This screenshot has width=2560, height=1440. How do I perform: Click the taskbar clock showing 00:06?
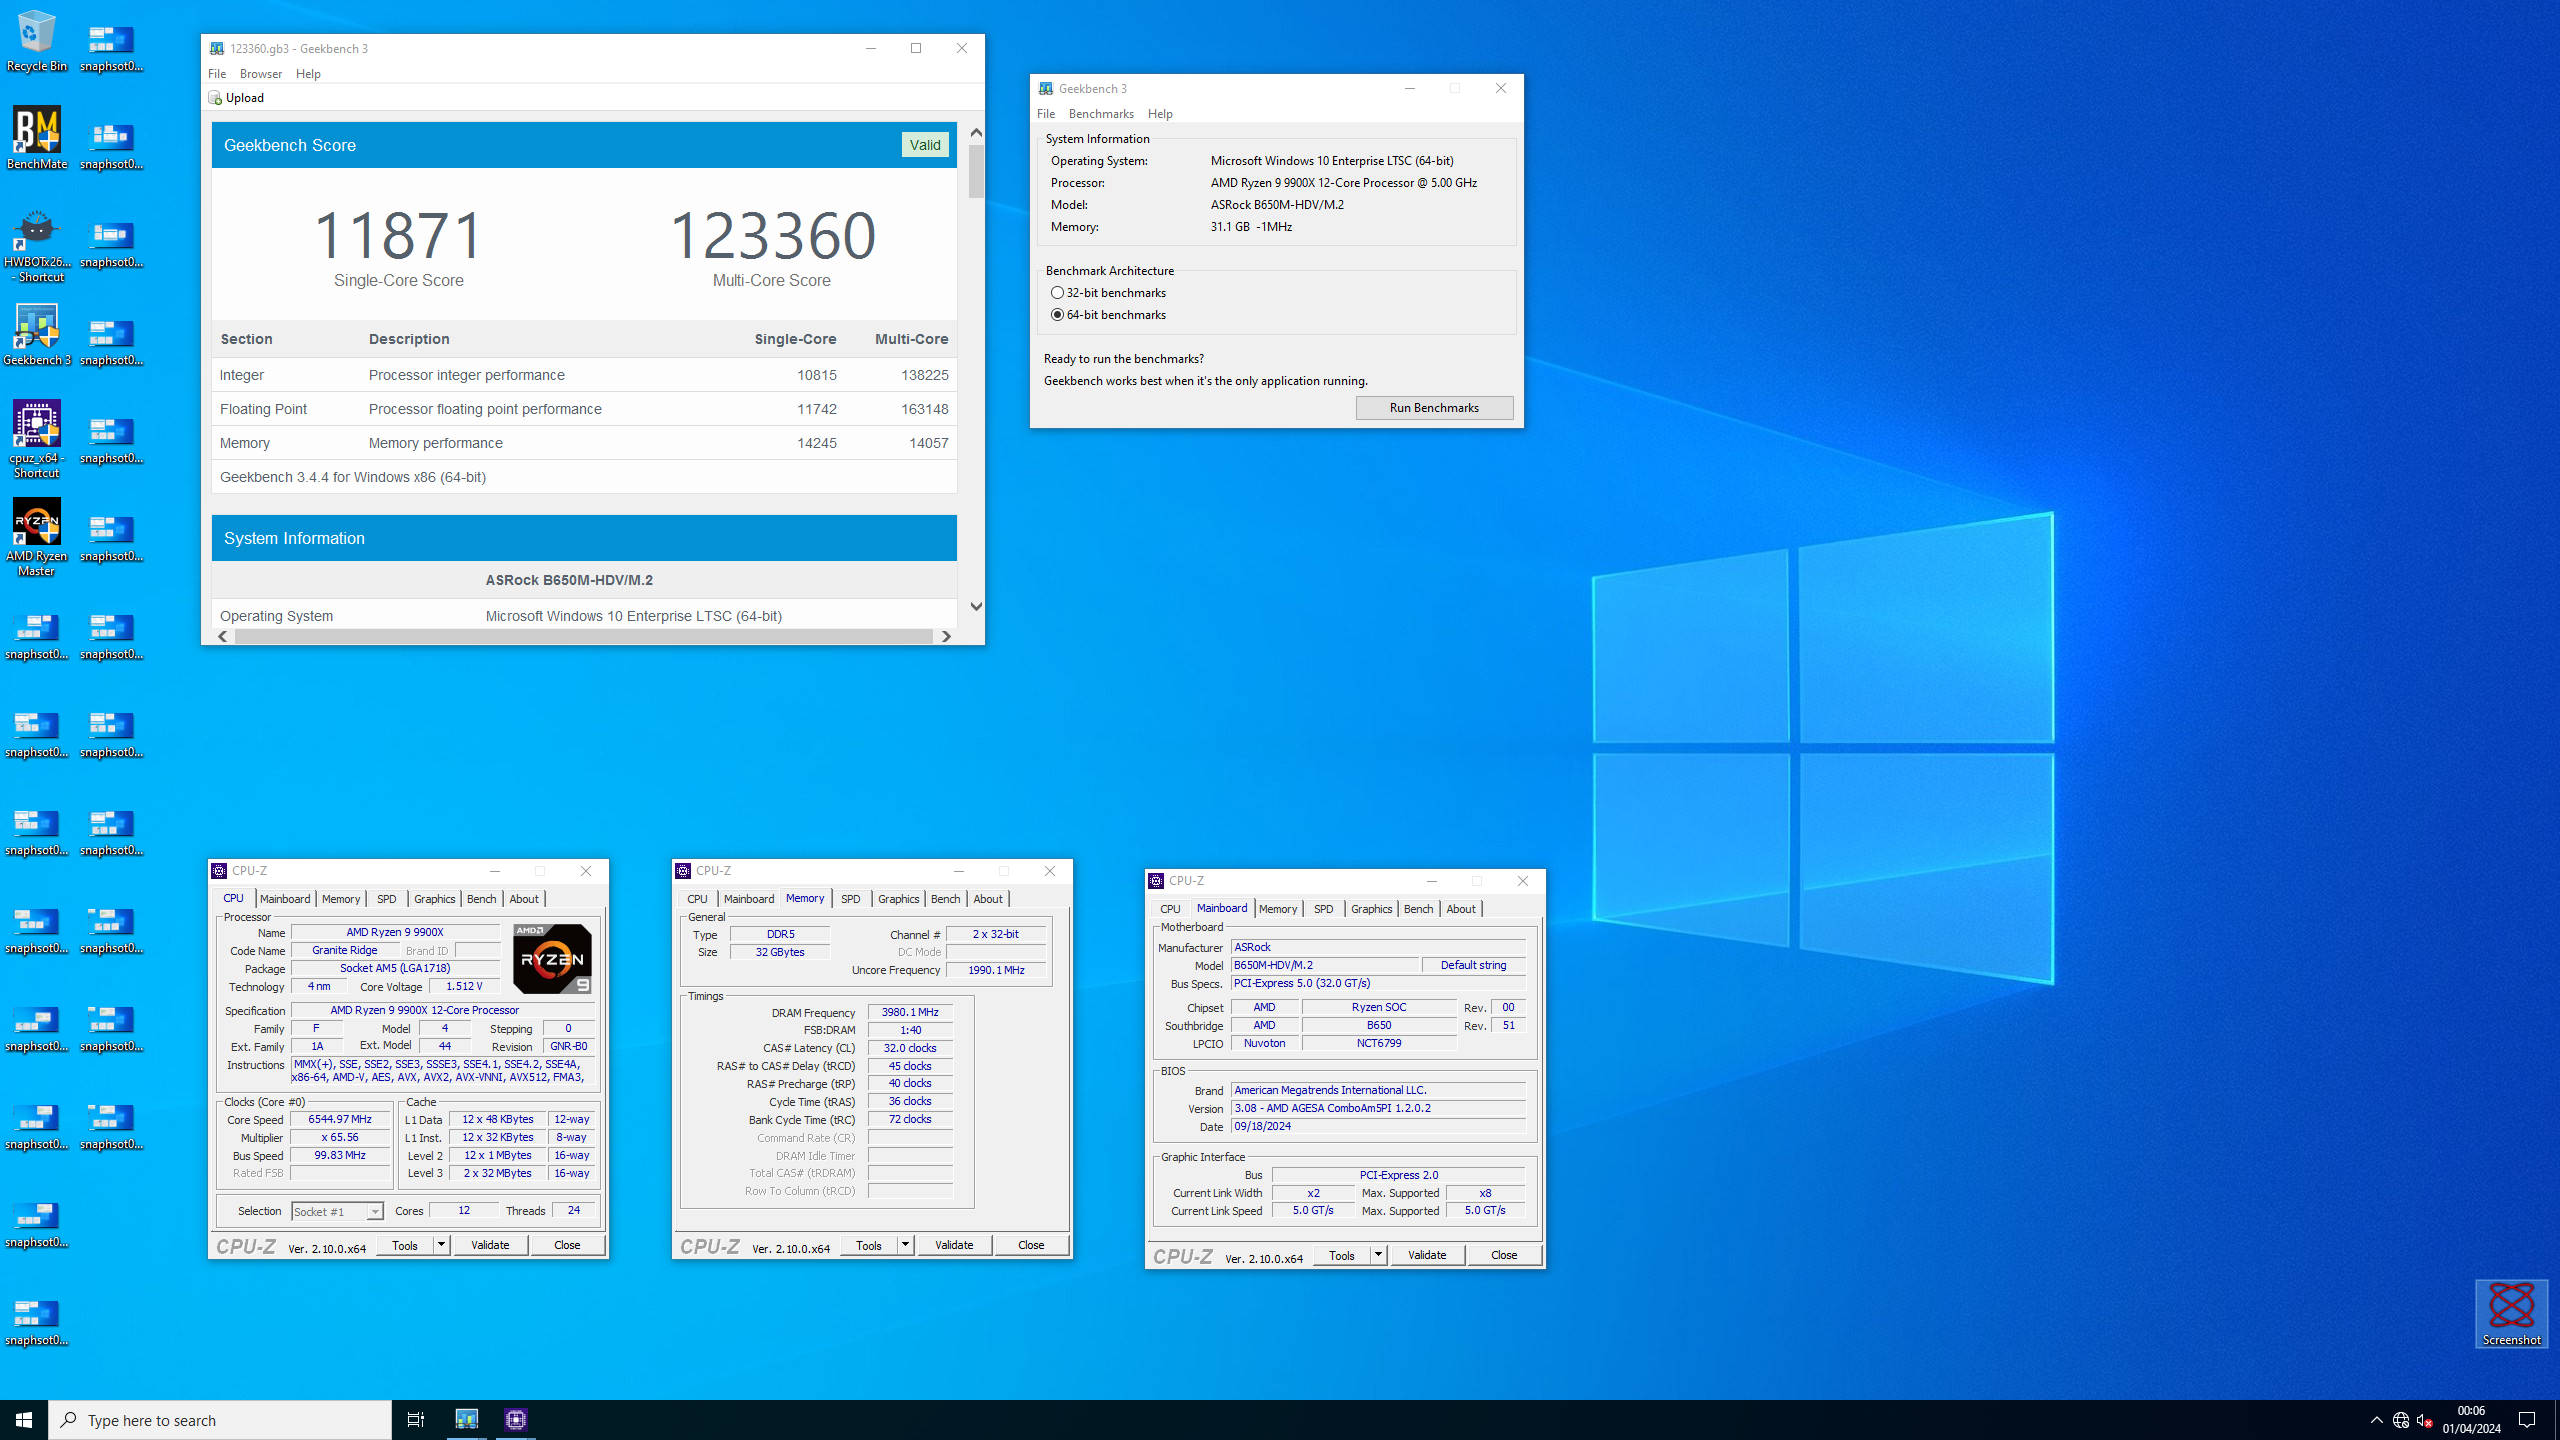2472,1420
